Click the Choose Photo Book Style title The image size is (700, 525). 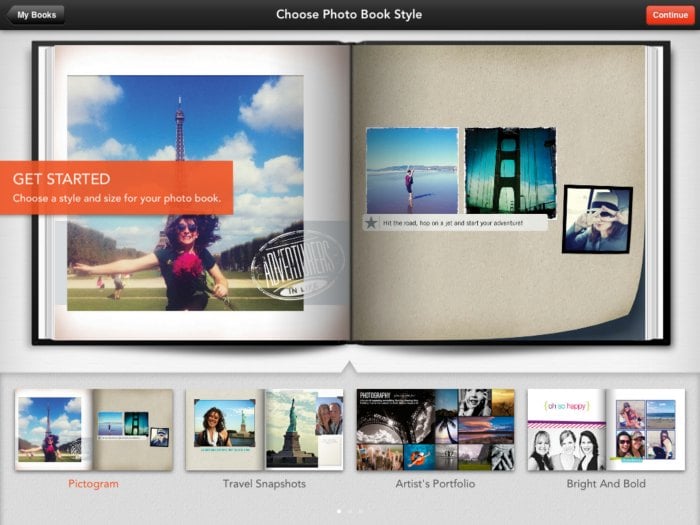click(x=349, y=14)
